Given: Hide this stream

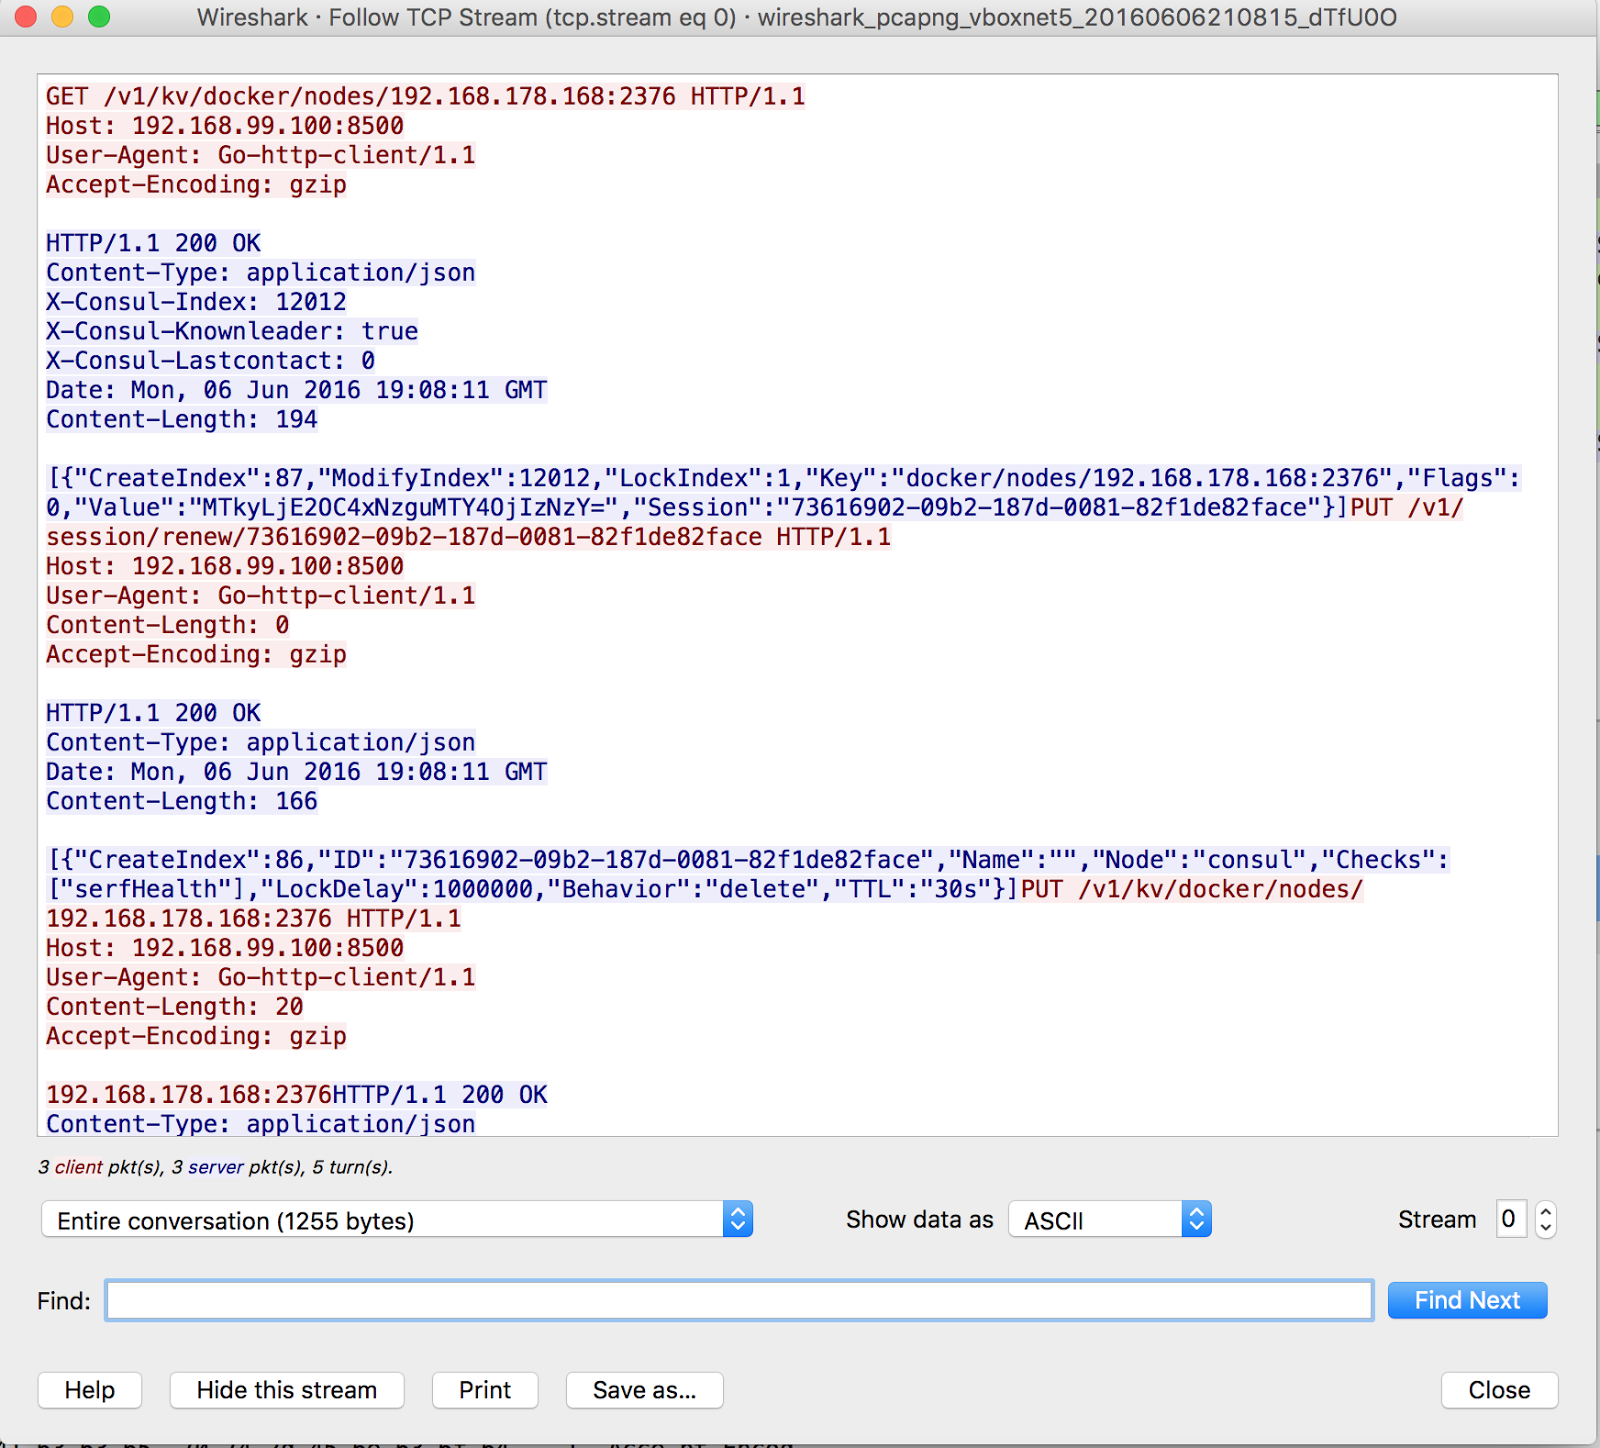Looking at the screenshot, I should tap(286, 1390).
